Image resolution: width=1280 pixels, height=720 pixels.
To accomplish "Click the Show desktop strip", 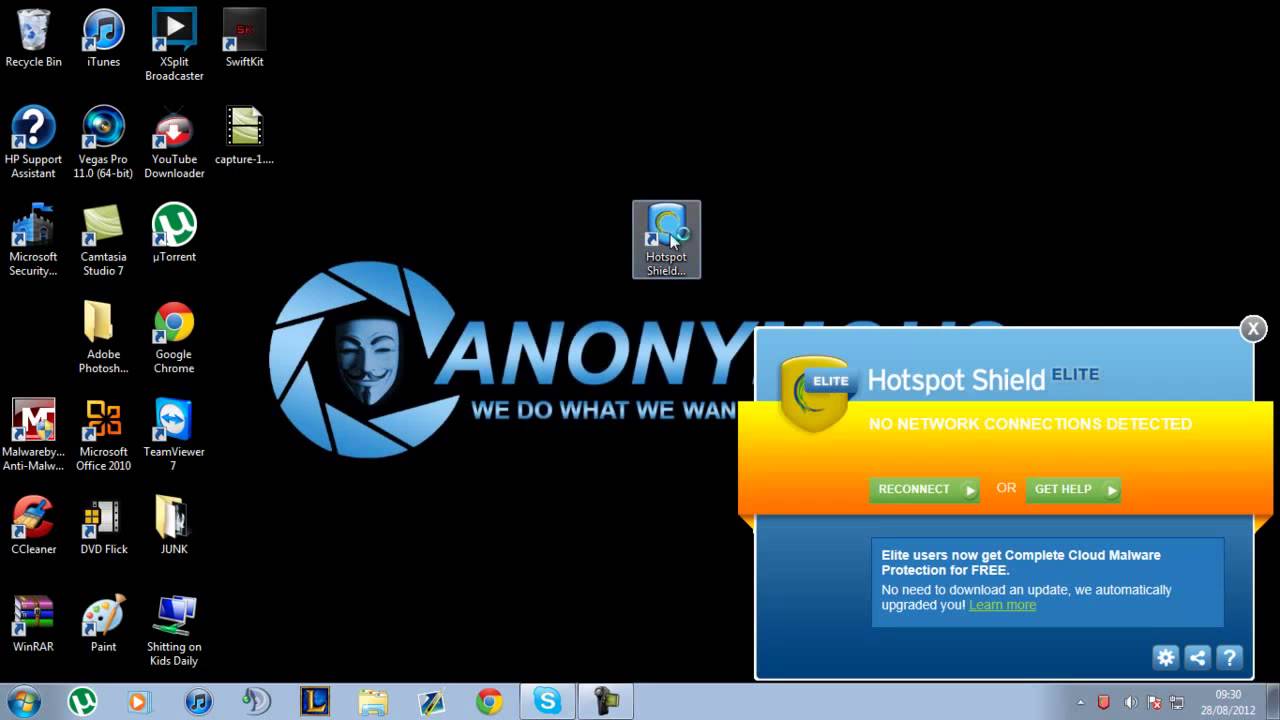I will pos(1272,702).
